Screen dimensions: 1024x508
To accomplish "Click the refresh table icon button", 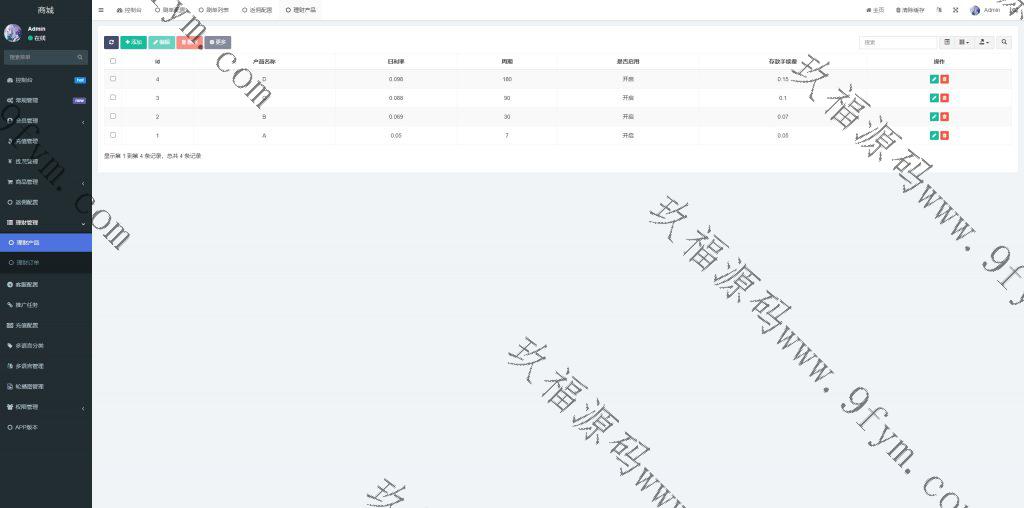I will coord(111,42).
